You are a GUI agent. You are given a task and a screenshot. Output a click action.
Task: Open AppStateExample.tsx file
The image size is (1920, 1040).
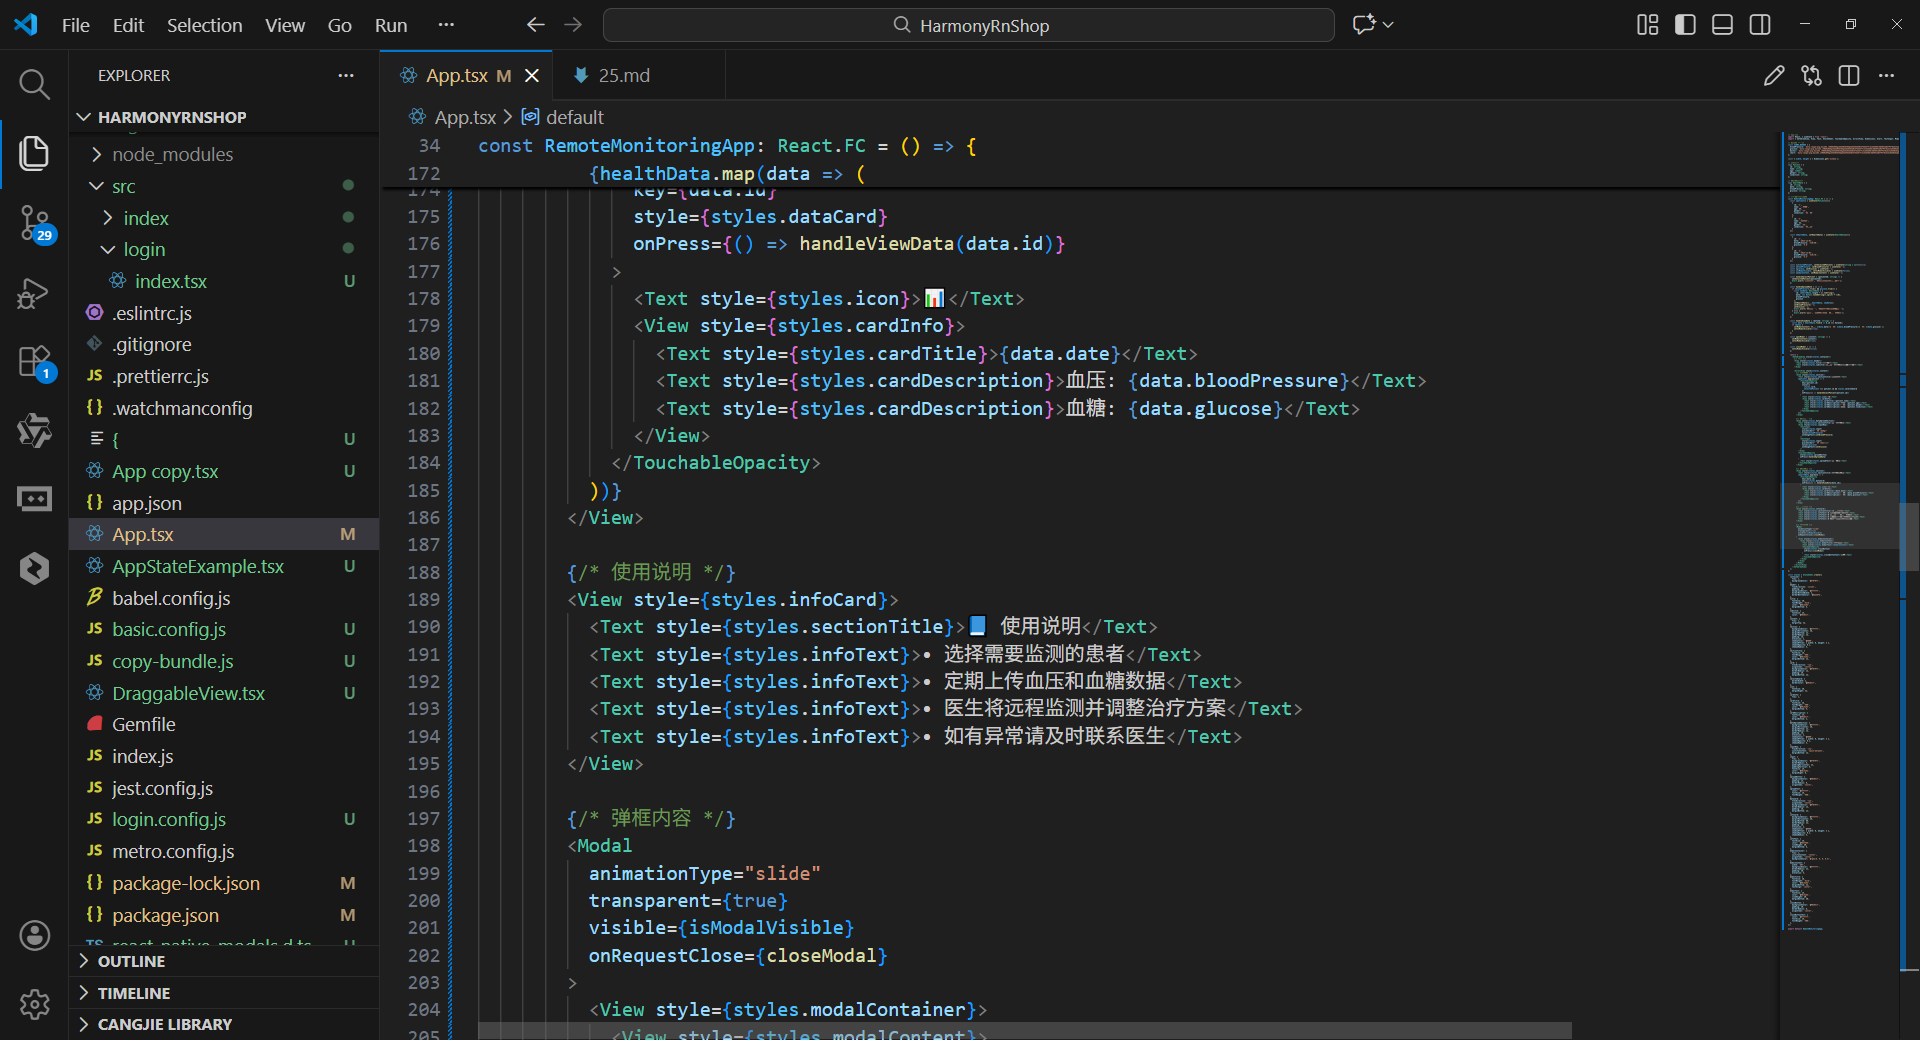[x=225, y=566]
